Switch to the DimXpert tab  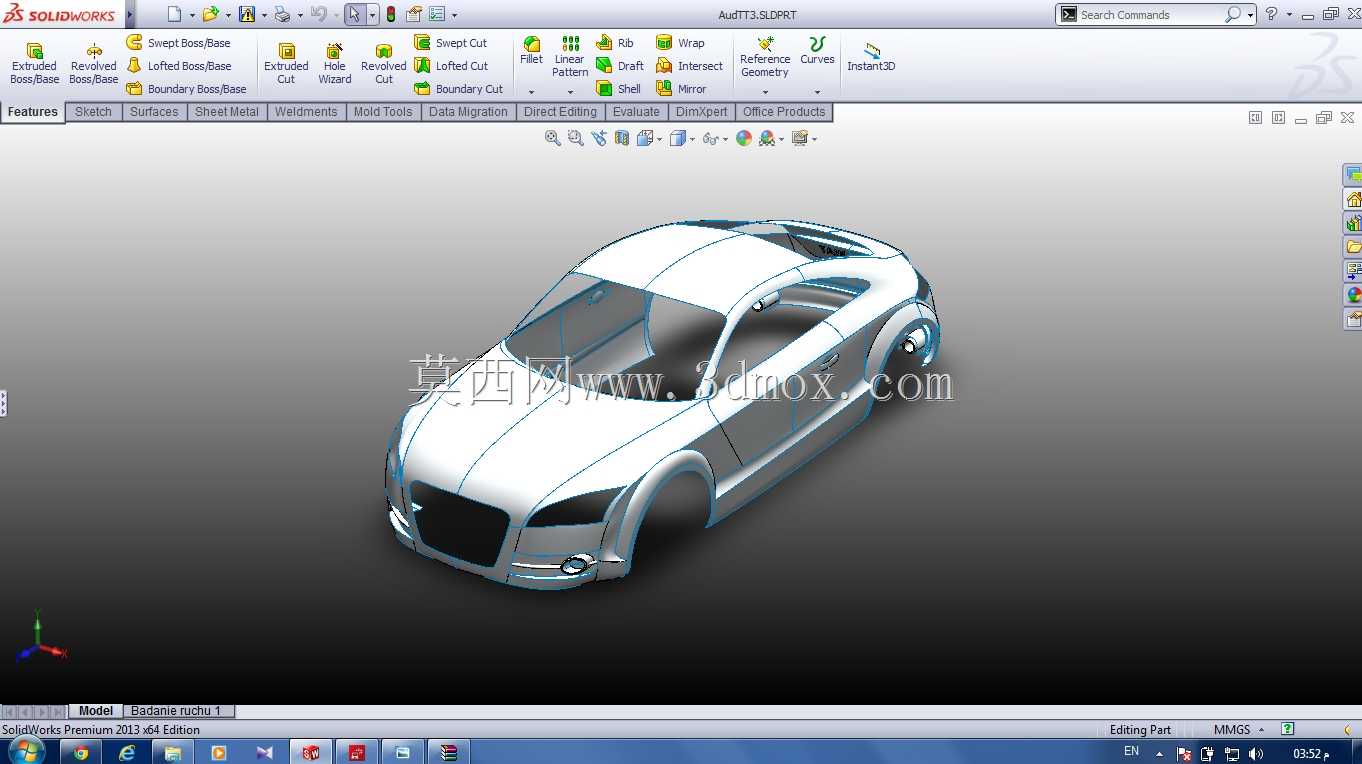pyautogui.click(x=702, y=112)
